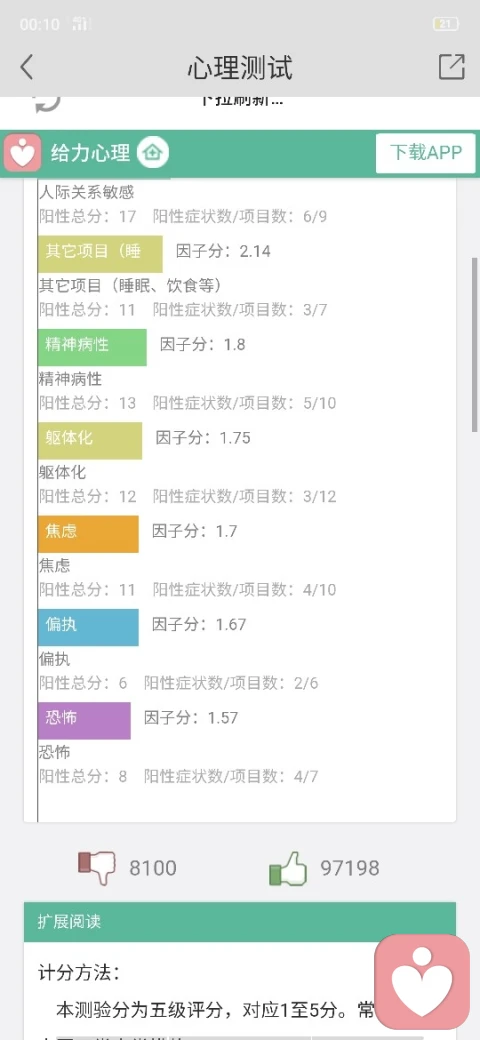This screenshot has width=480, height=1040.
Task: Tap the battery indicator in the status bar
Action: click(446, 25)
